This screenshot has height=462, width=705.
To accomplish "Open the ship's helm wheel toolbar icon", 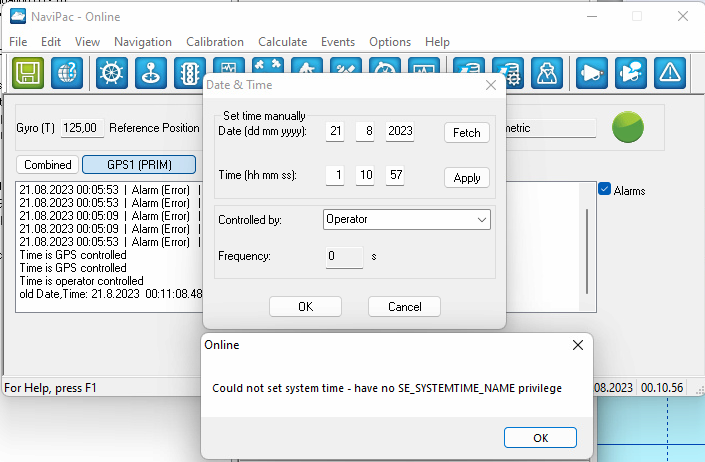I will [112, 73].
